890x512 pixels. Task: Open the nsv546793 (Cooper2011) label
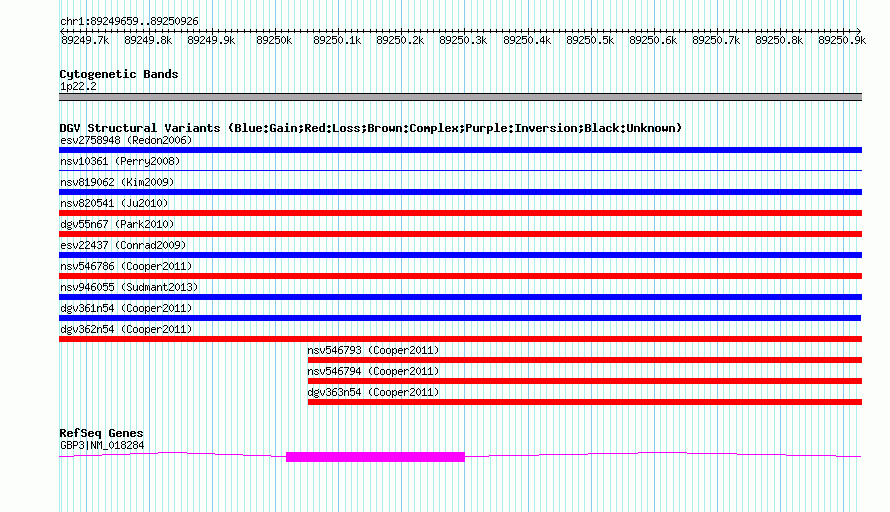[x=373, y=350]
